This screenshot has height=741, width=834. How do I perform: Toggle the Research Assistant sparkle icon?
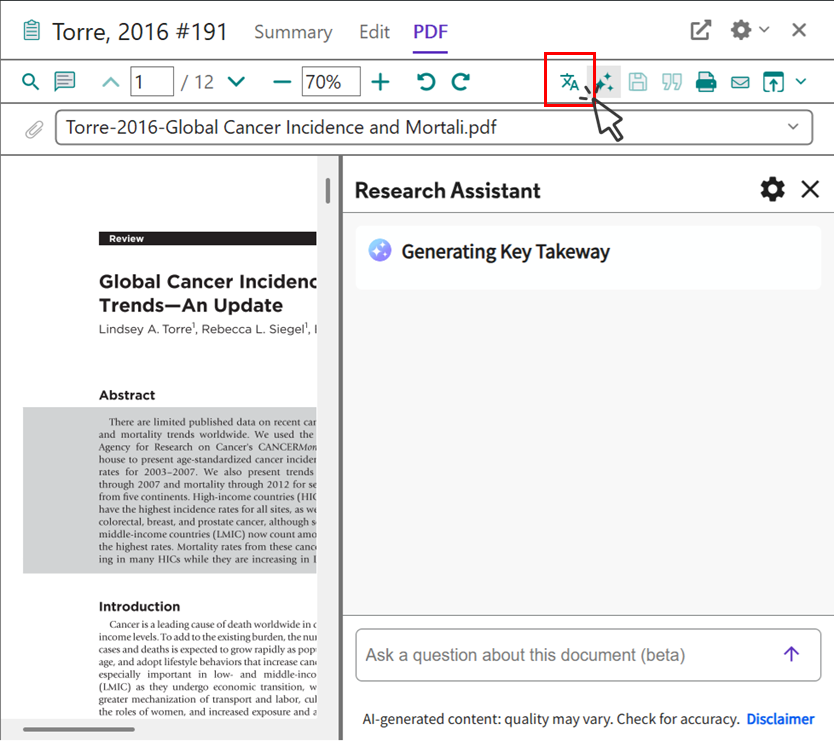(604, 82)
